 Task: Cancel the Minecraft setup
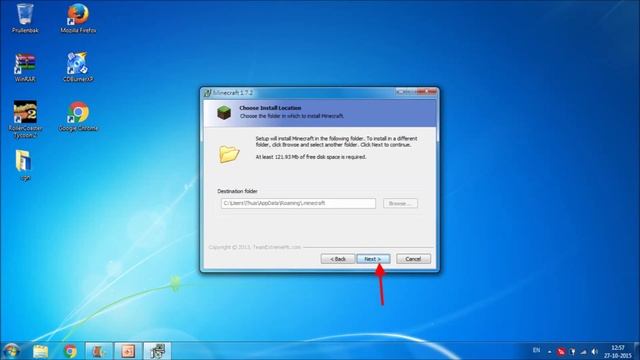tap(413, 259)
